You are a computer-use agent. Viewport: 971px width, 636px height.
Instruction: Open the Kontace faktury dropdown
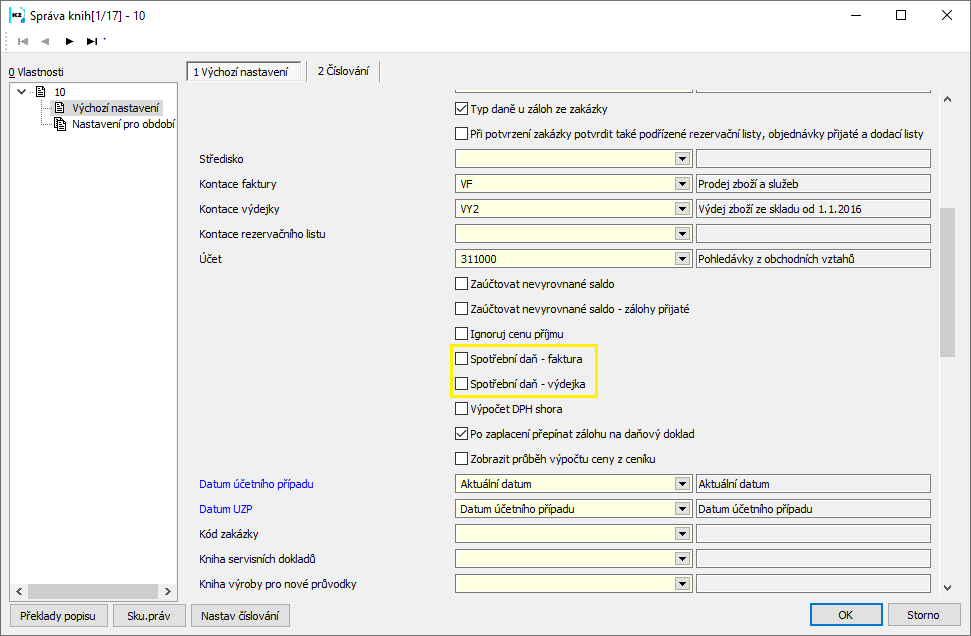click(682, 184)
